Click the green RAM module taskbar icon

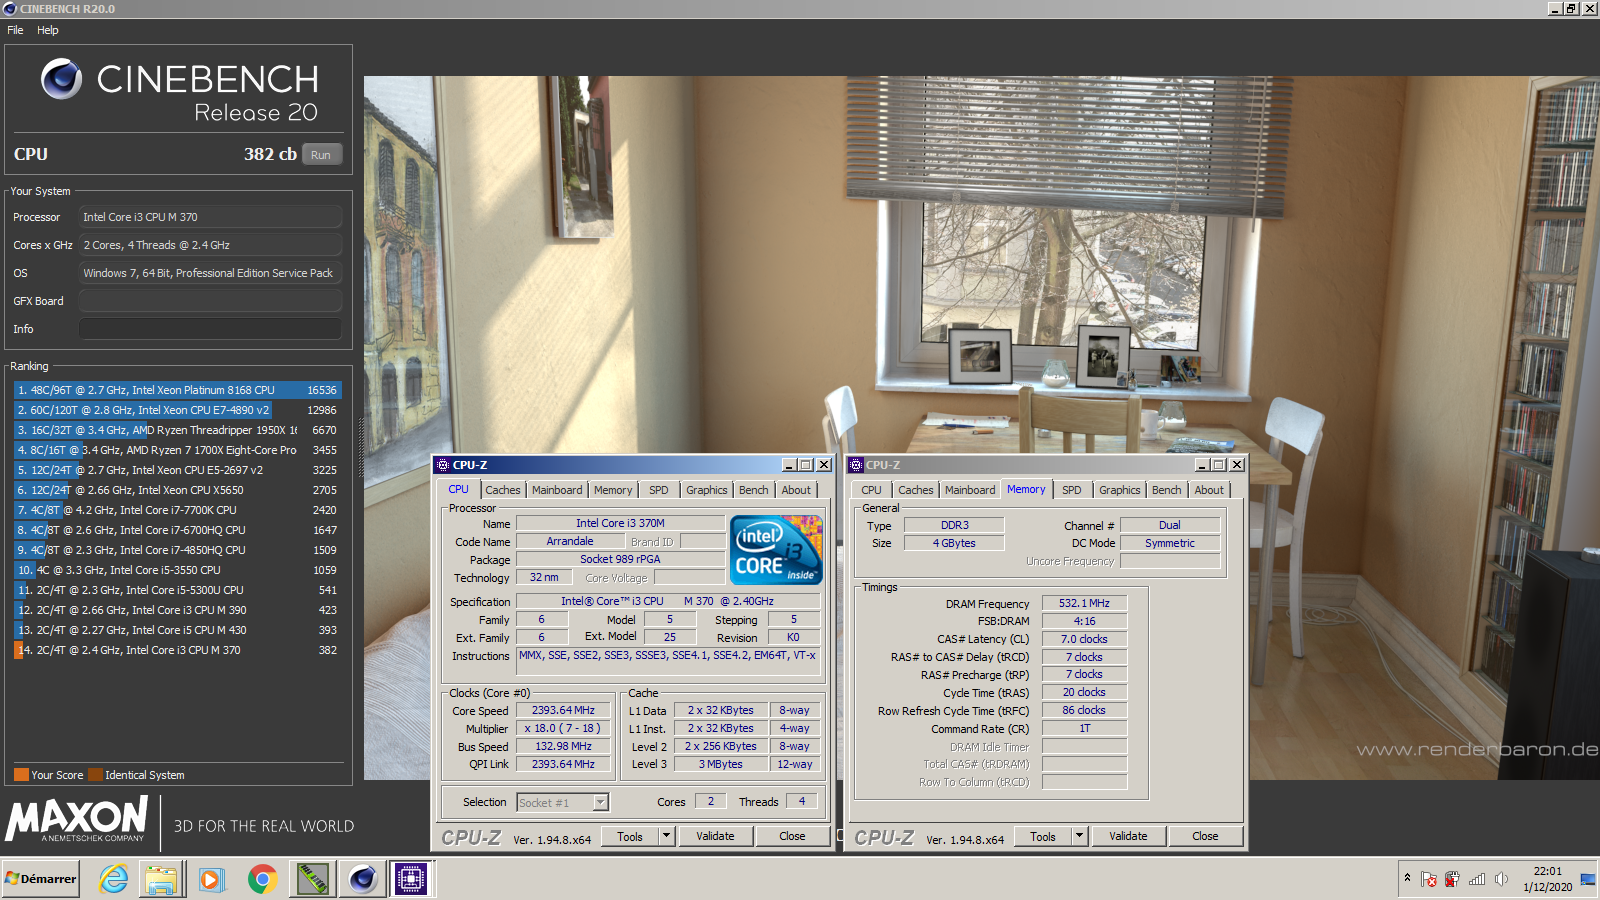[x=313, y=879]
